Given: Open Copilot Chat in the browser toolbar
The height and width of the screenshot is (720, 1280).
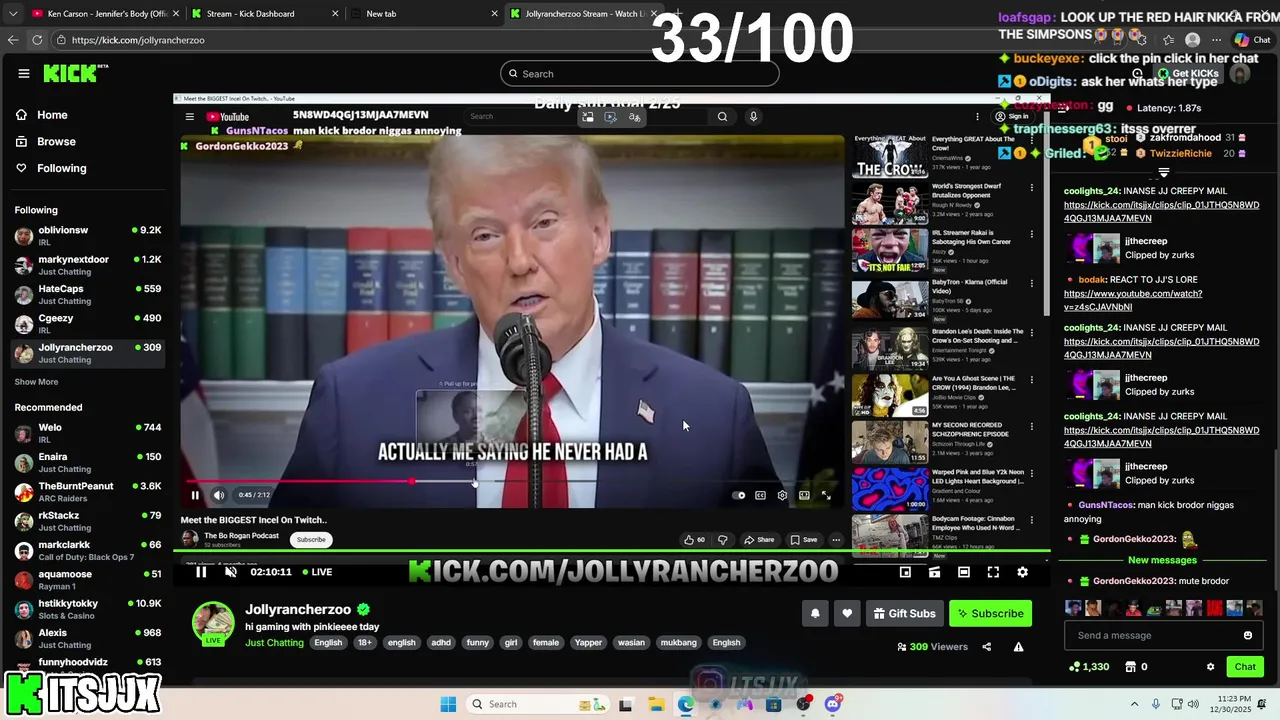Looking at the screenshot, I should click(1251, 40).
